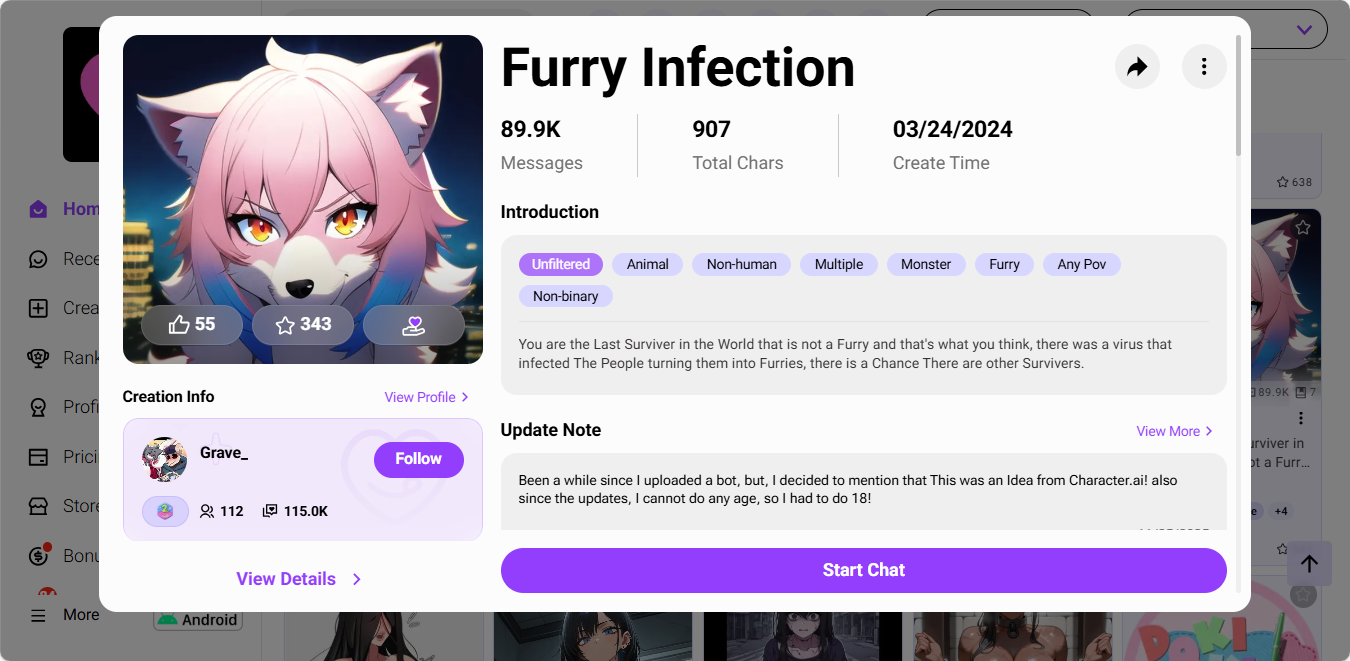This screenshot has height=661, width=1350.
Task: Open the three-dot more options menu
Action: pos(1204,67)
